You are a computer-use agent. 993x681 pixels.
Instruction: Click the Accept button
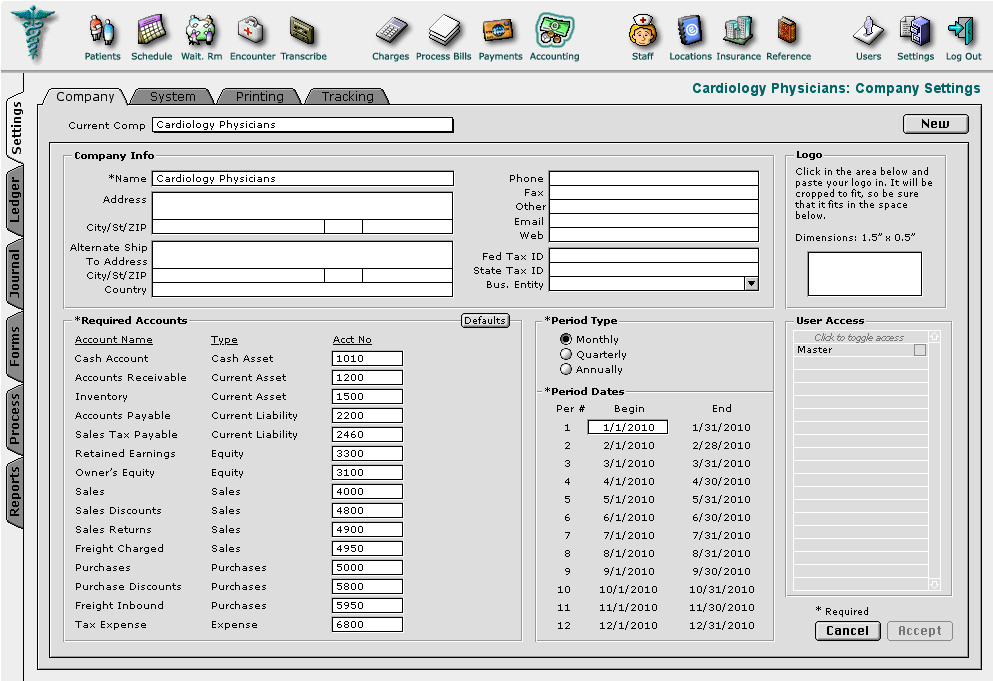pos(920,630)
